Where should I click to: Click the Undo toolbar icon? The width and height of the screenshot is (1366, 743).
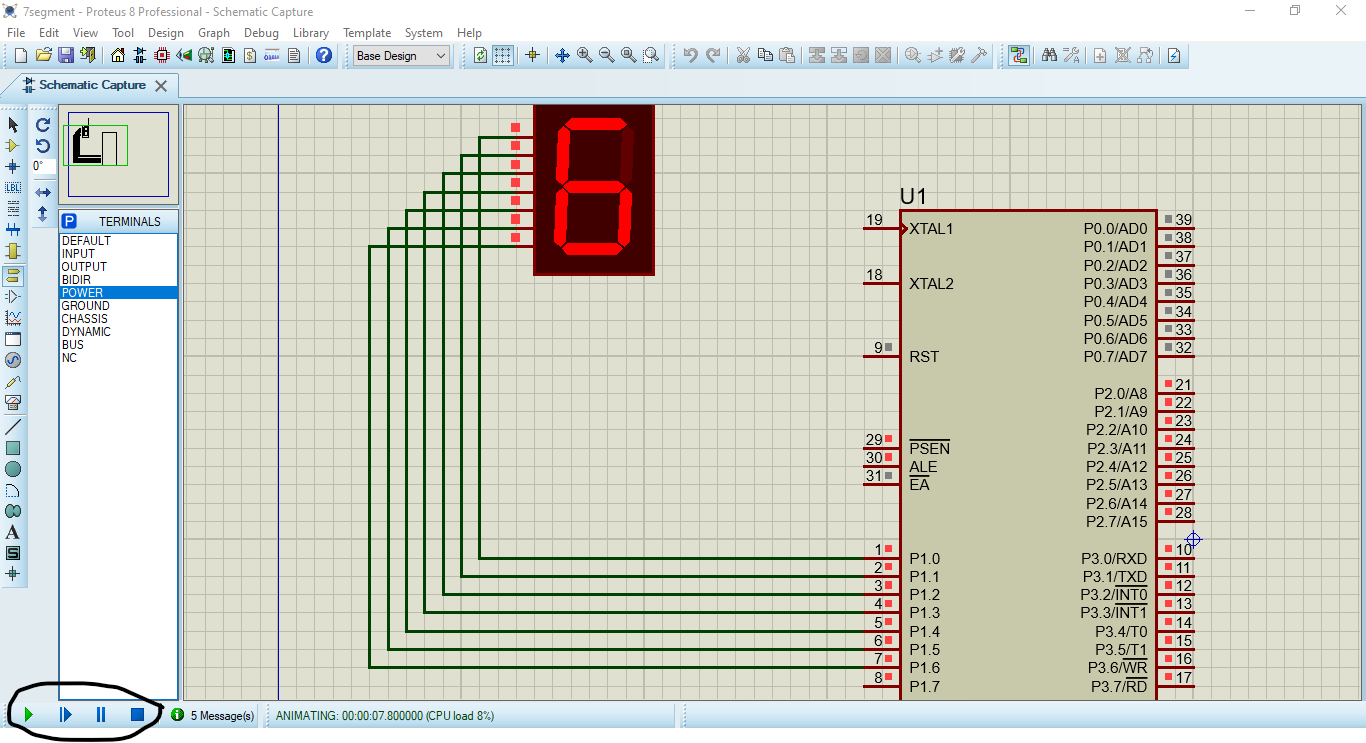[x=688, y=55]
